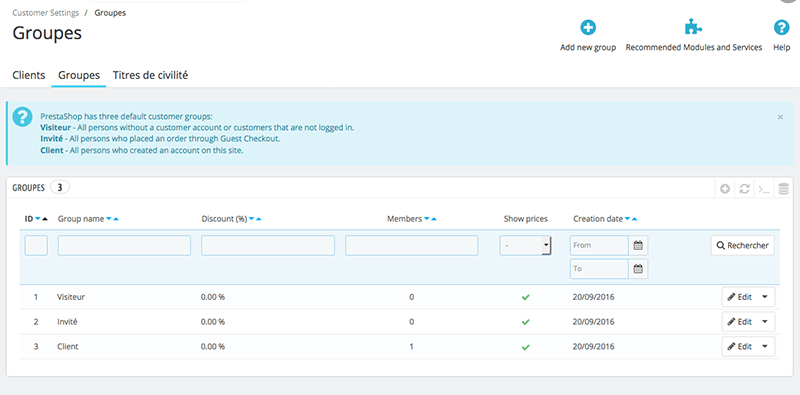The width and height of the screenshot is (800, 395).
Task: Open the Help question mark icon
Action: click(x=781, y=28)
